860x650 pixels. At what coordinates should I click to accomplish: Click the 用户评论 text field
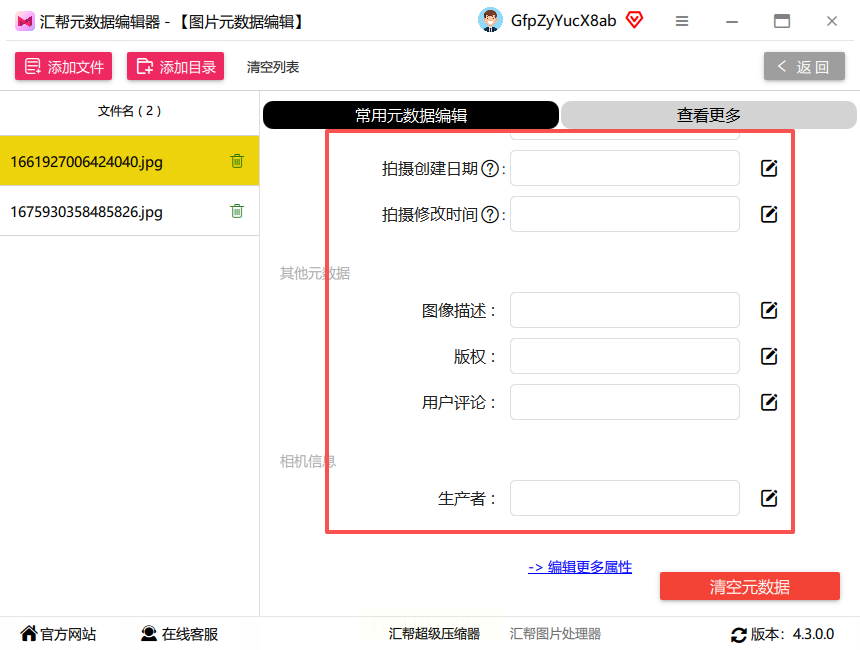(625, 402)
